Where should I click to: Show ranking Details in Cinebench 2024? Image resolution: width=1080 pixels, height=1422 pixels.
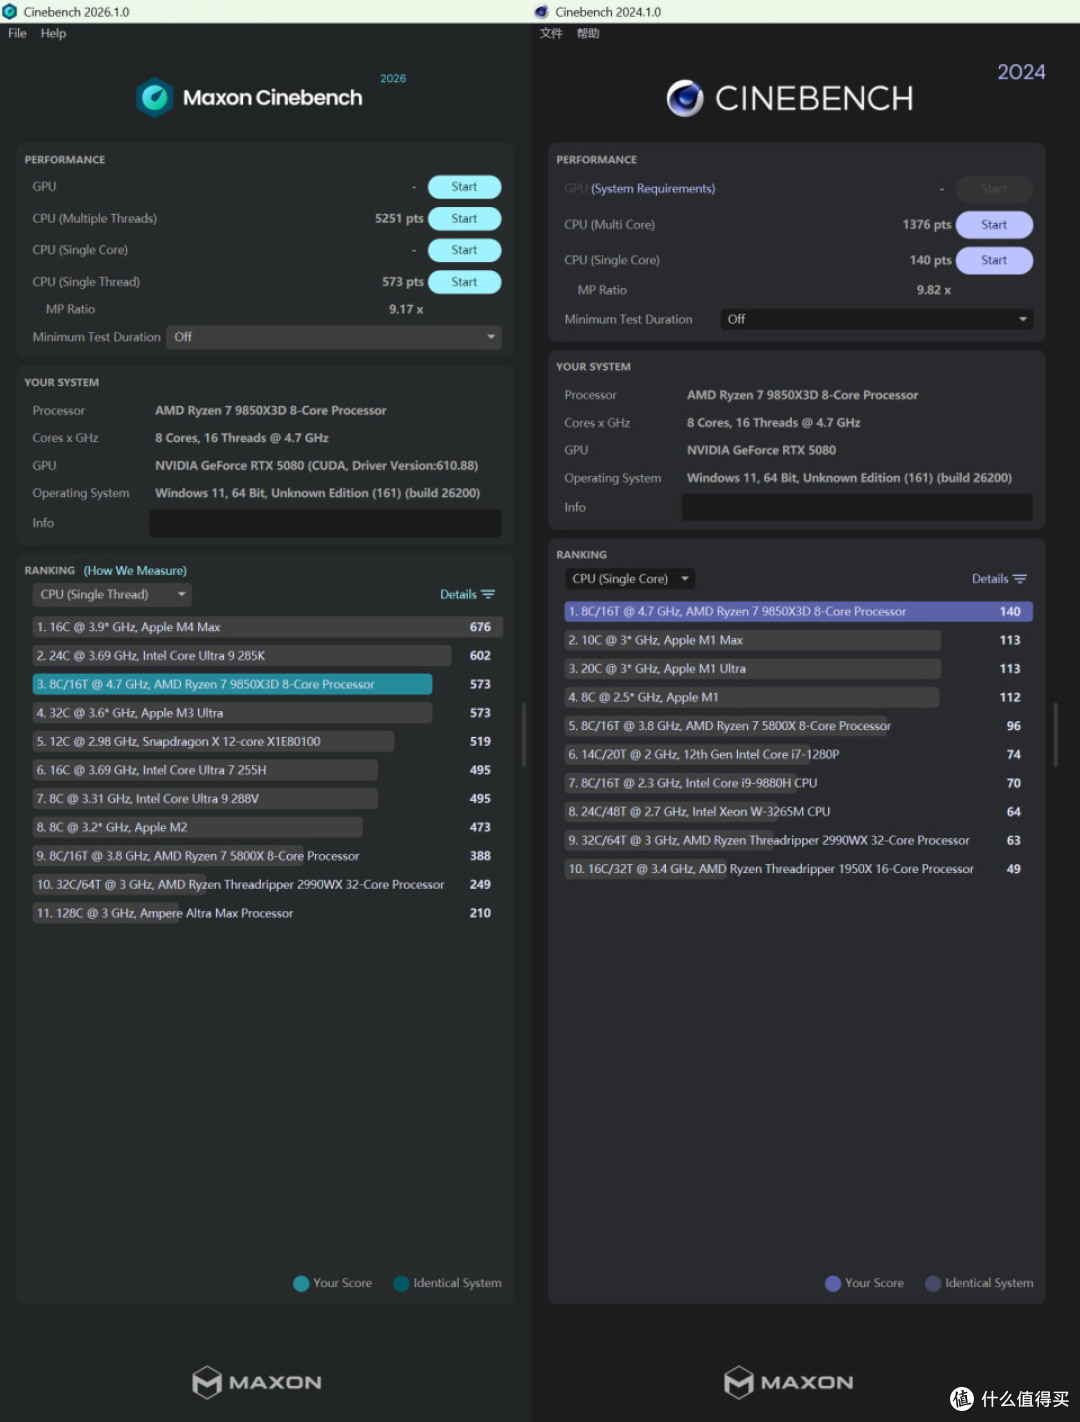pos(999,579)
